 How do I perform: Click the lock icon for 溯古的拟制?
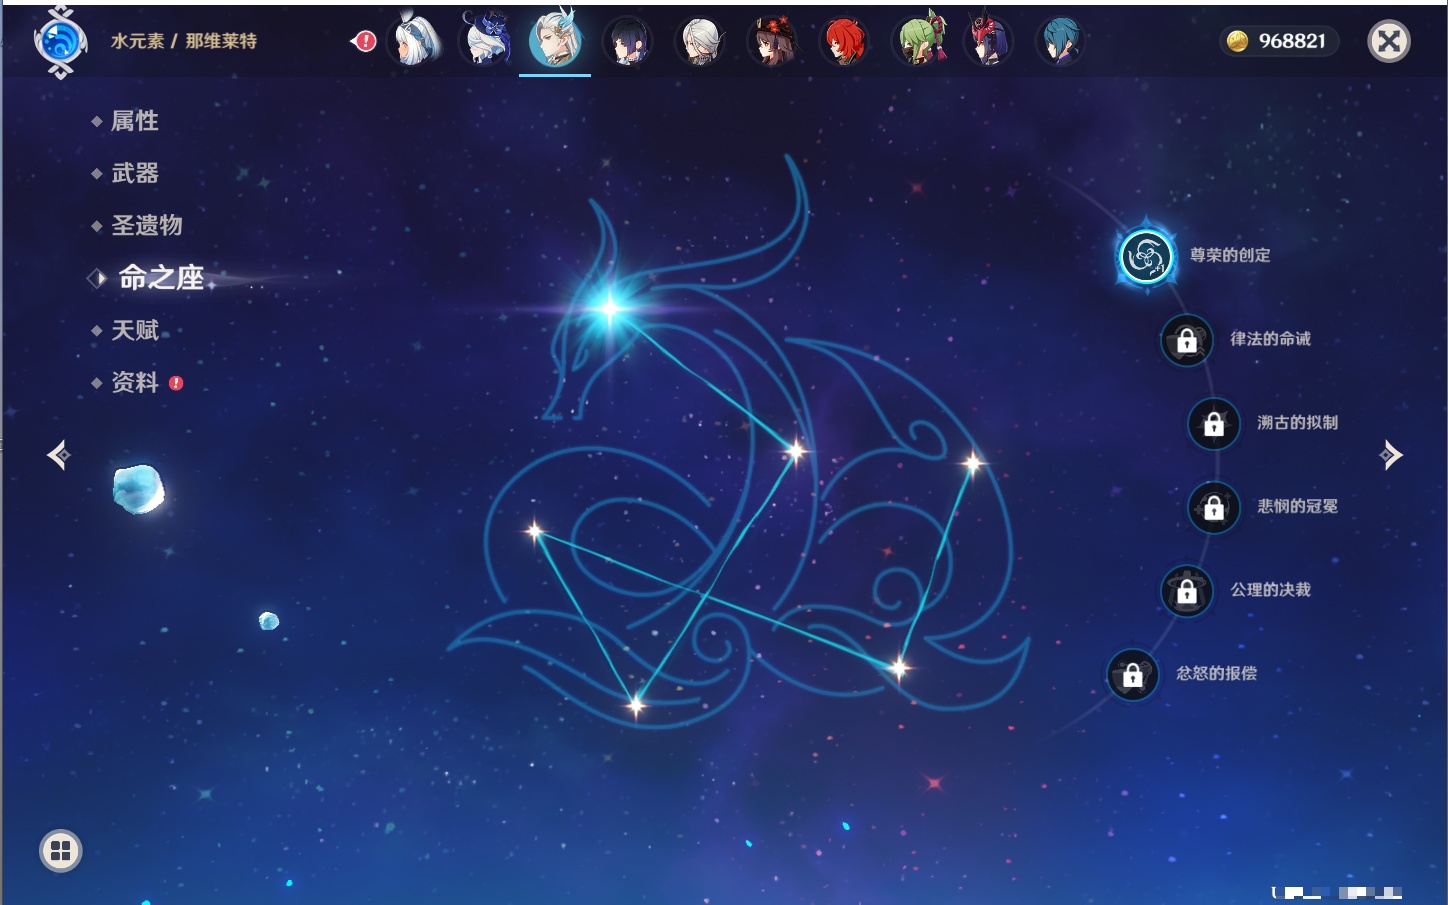pyautogui.click(x=1214, y=424)
